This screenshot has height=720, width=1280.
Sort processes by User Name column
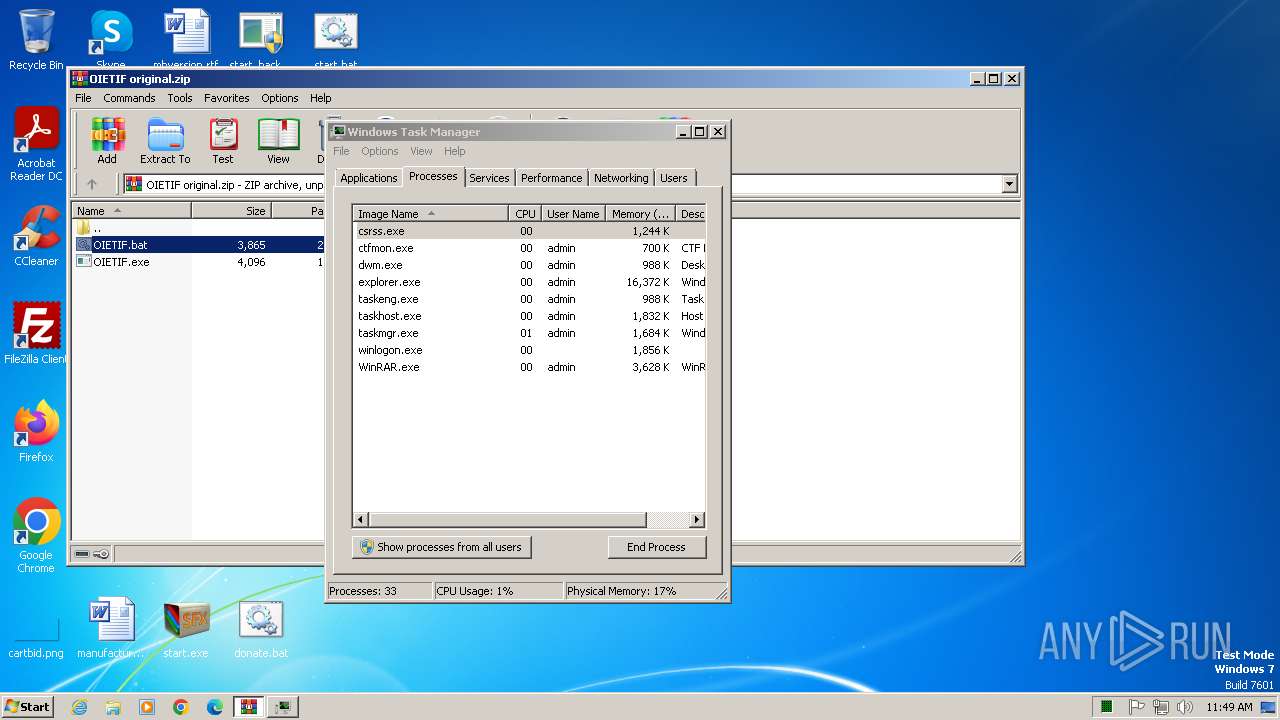573,214
